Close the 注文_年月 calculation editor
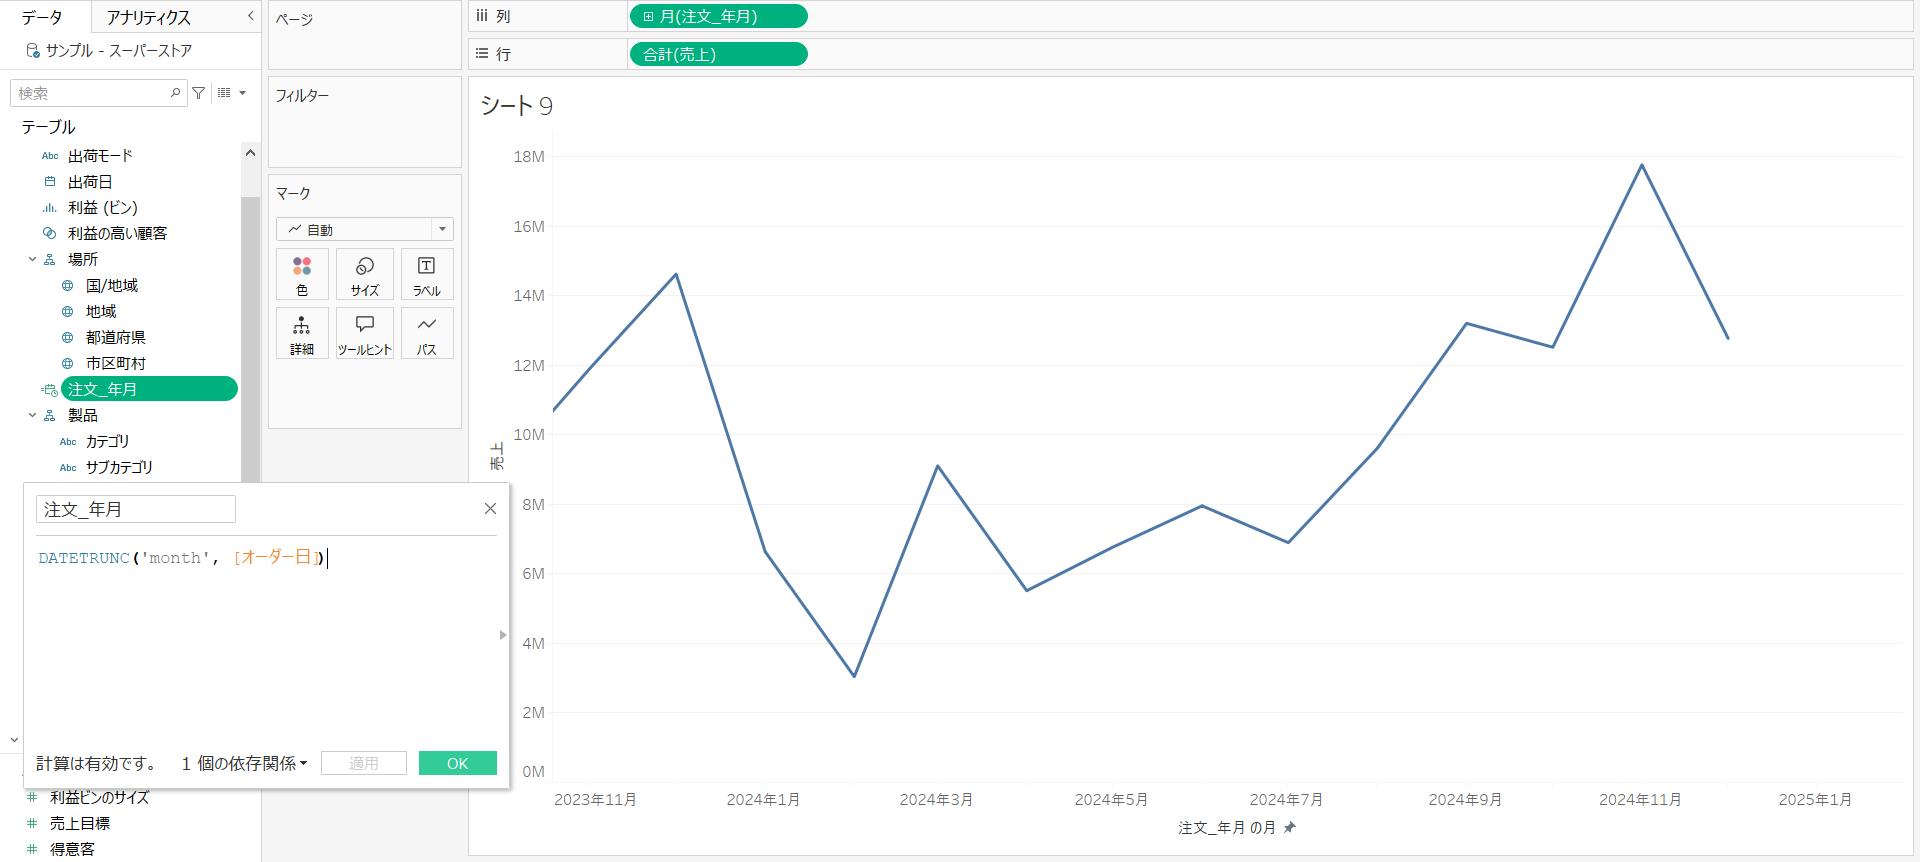This screenshot has width=1920, height=862. click(490, 509)
